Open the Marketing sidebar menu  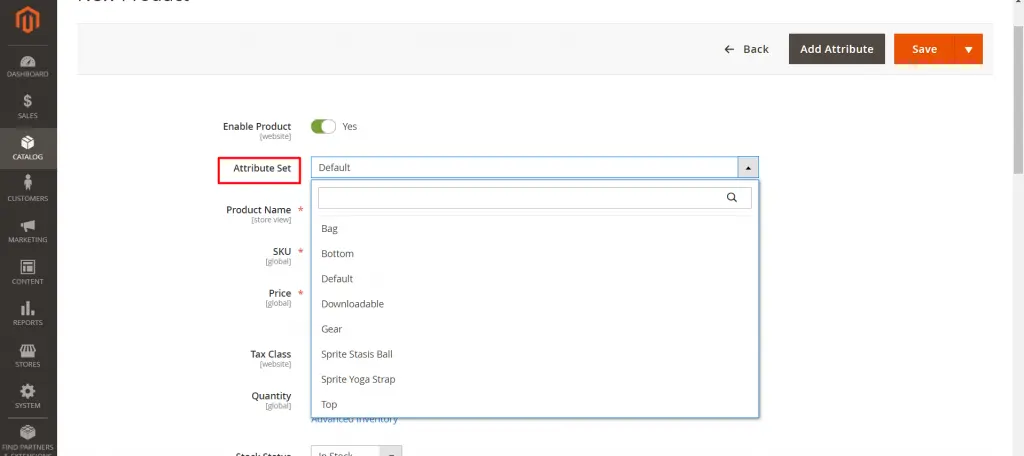pyautogui.click(x=28, y=231)
